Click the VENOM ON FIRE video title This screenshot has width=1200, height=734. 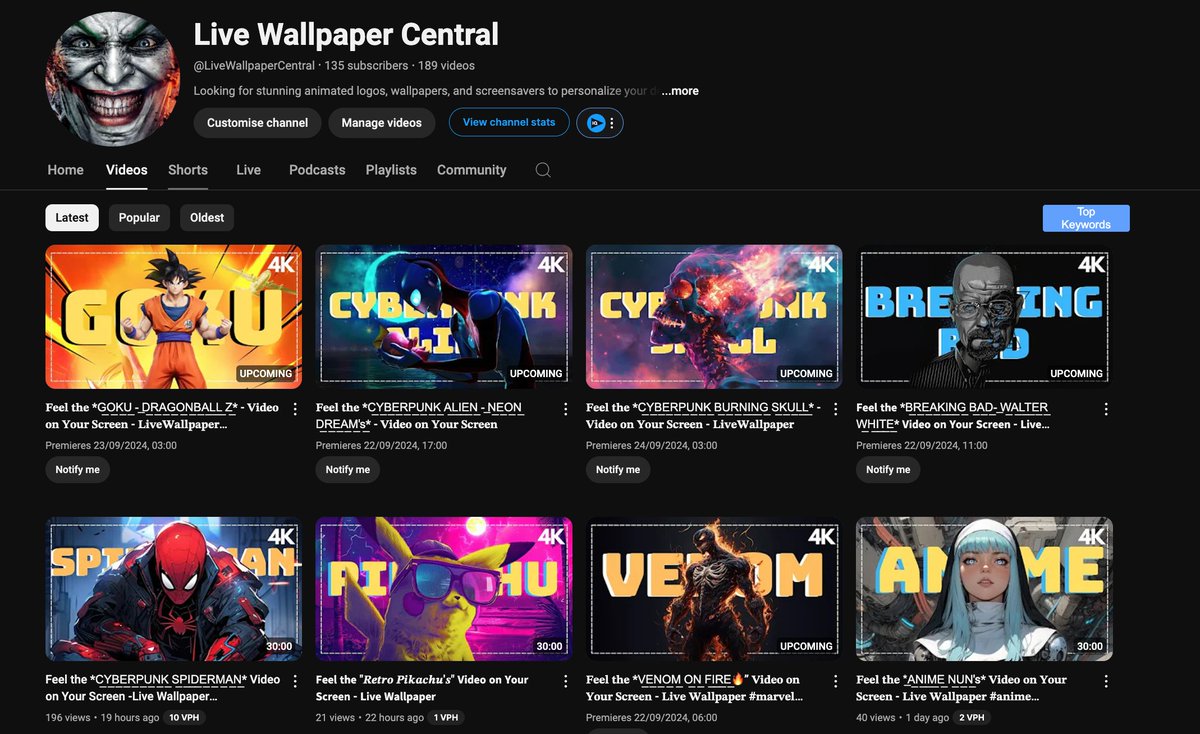click(693, 688)
